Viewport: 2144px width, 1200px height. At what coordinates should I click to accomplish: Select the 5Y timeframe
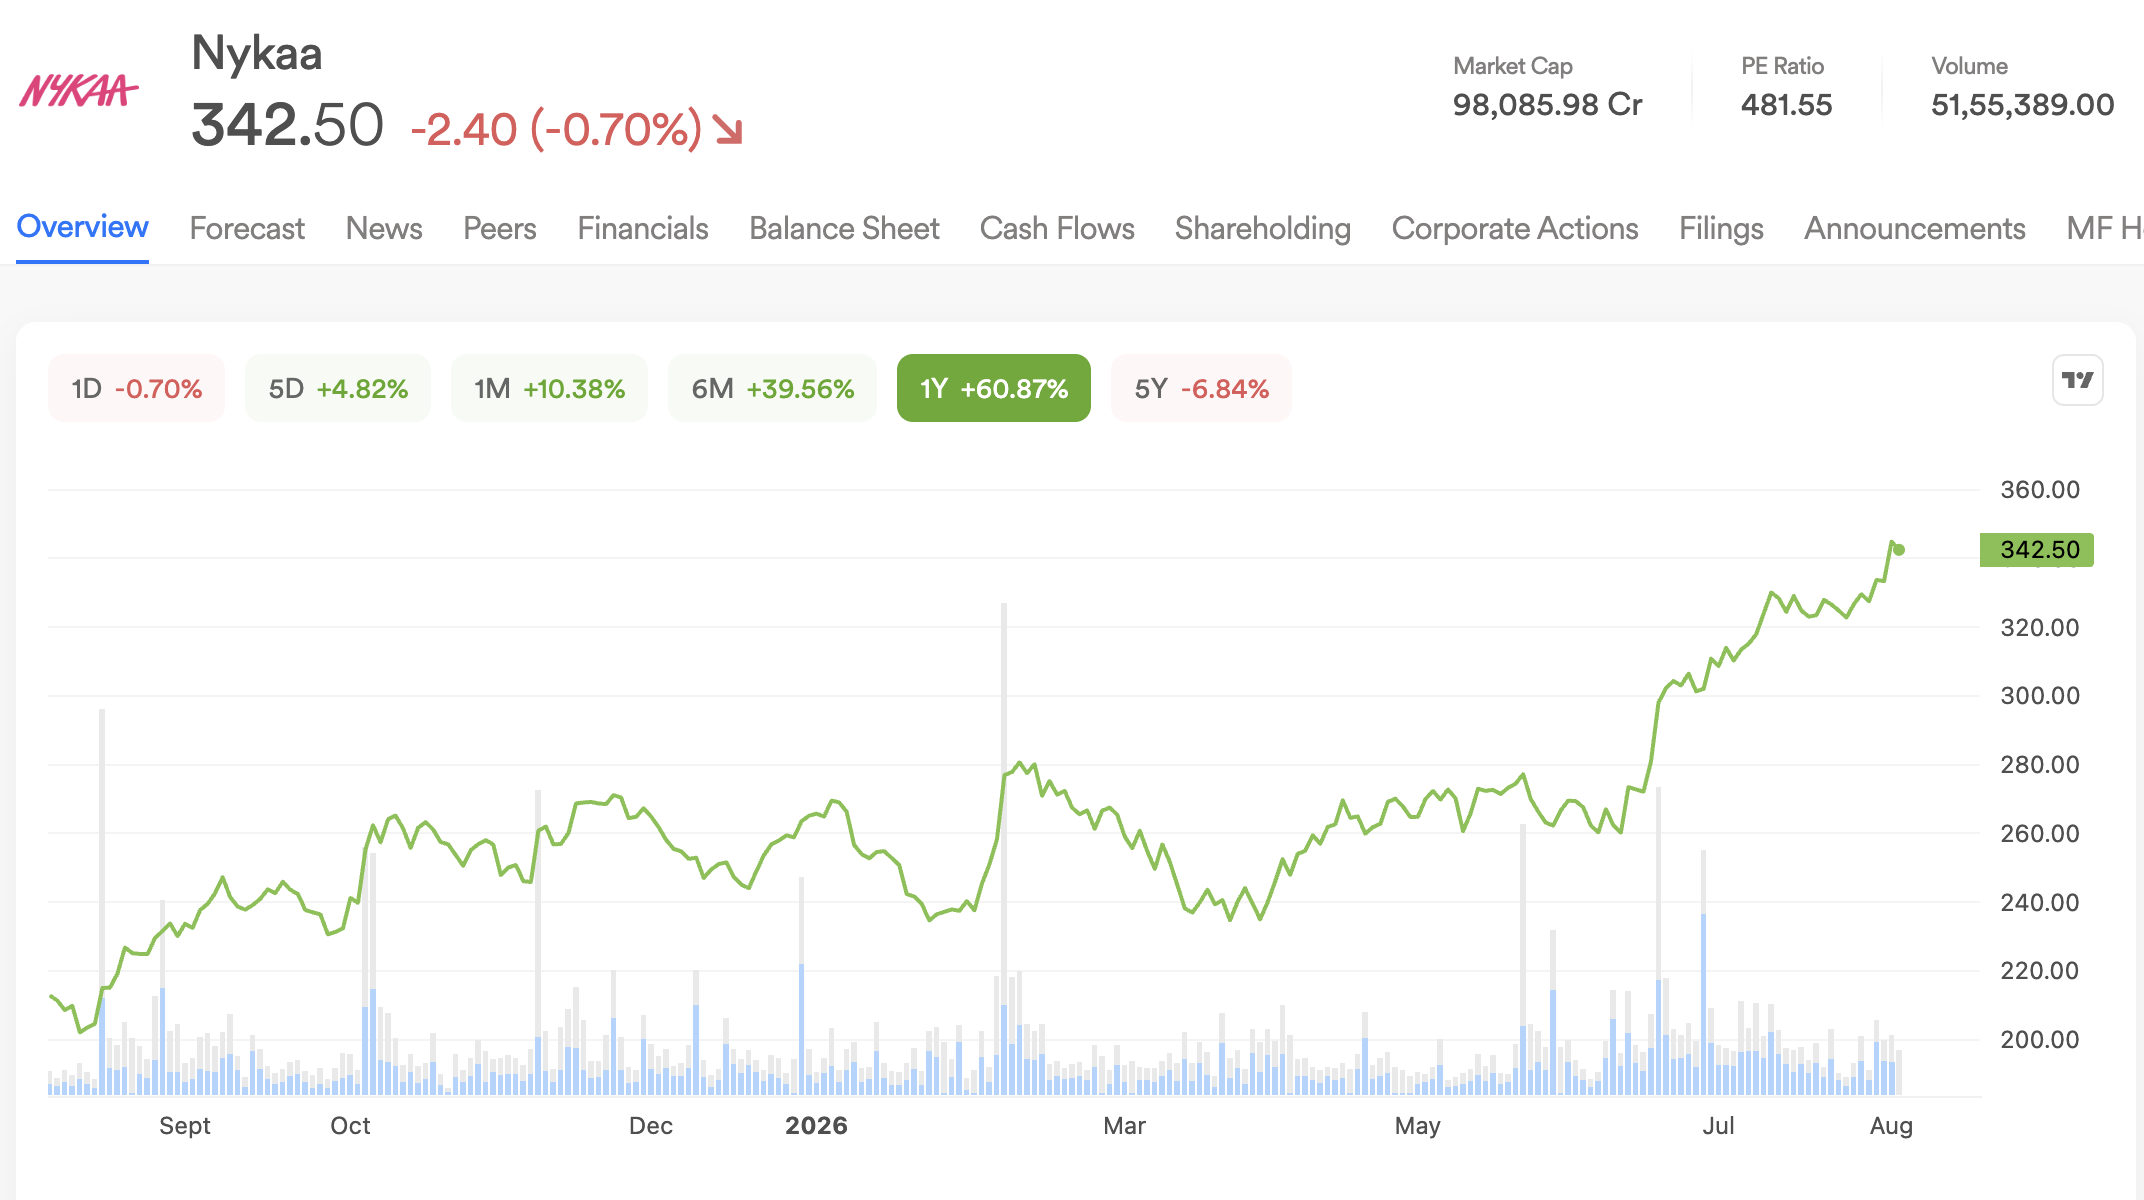point(1201,388)
